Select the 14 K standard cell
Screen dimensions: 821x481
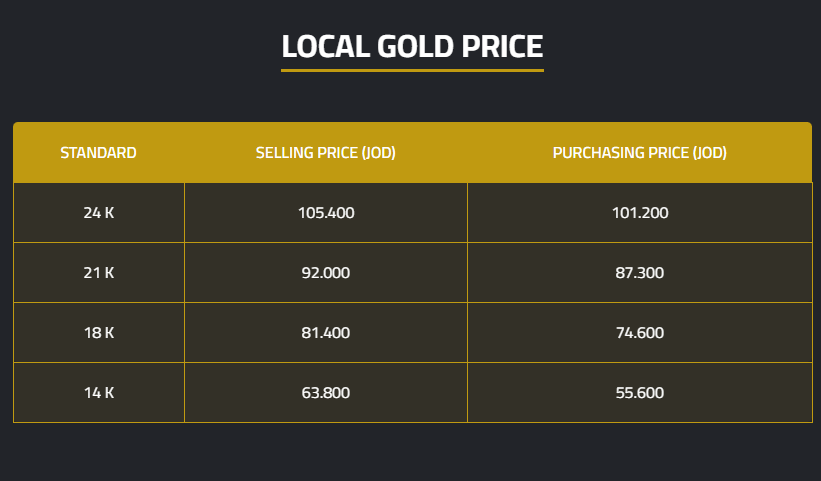click(x=98, y=393)
